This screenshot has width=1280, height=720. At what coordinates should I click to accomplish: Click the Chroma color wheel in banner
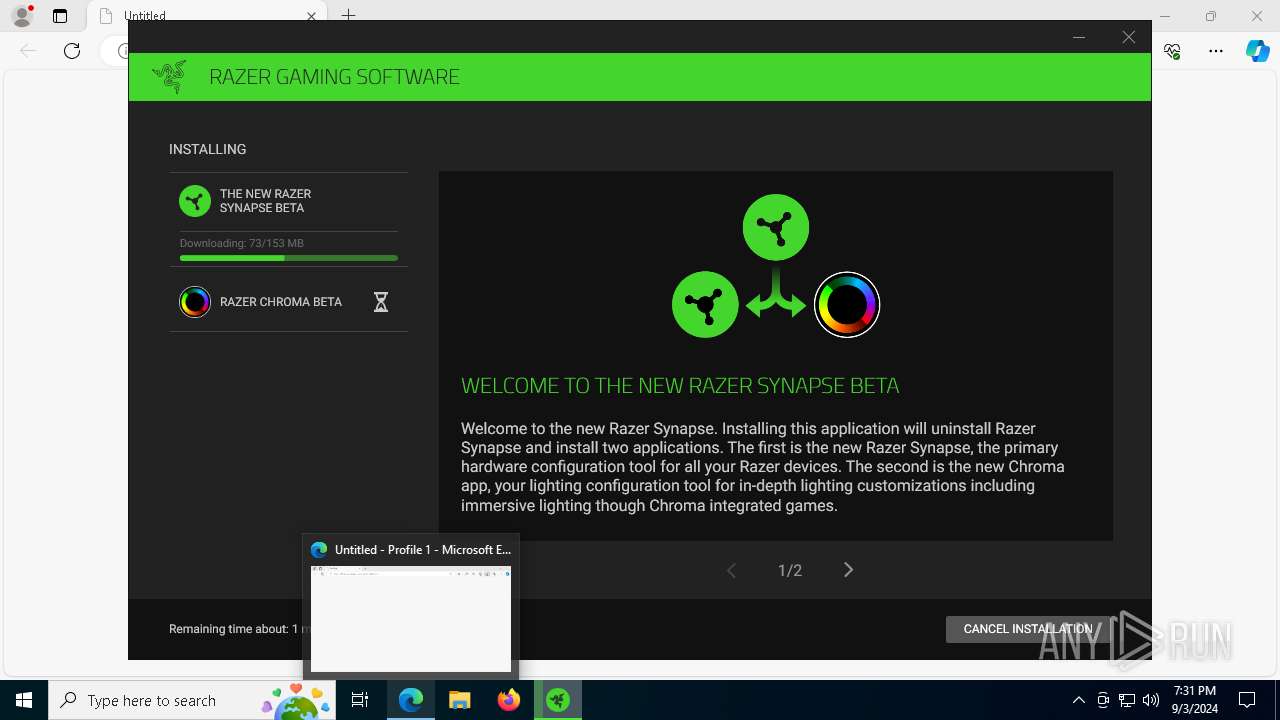coord(847,304)
